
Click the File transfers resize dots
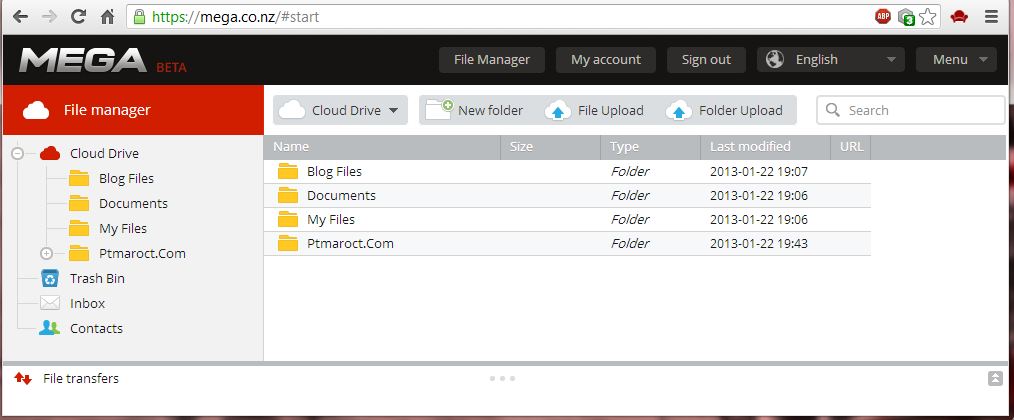point(502,379)
